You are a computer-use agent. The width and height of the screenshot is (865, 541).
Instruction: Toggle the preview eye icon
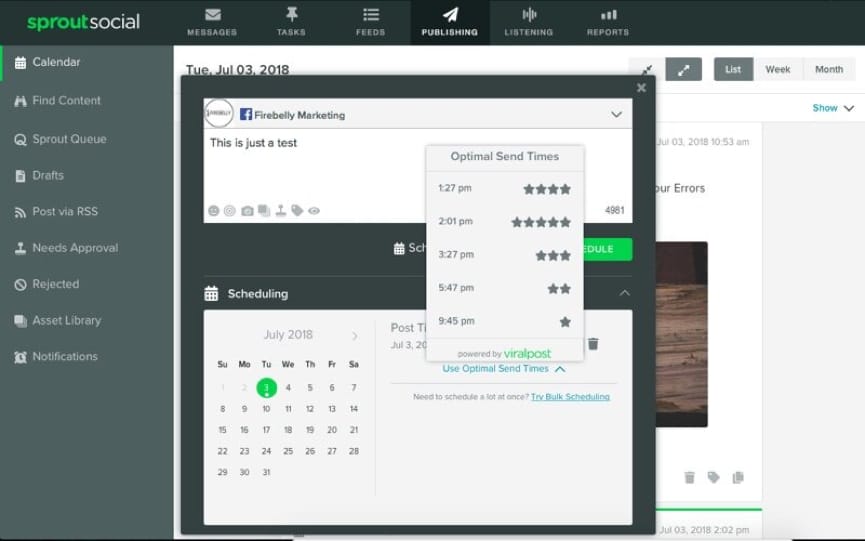coord(314,211)
